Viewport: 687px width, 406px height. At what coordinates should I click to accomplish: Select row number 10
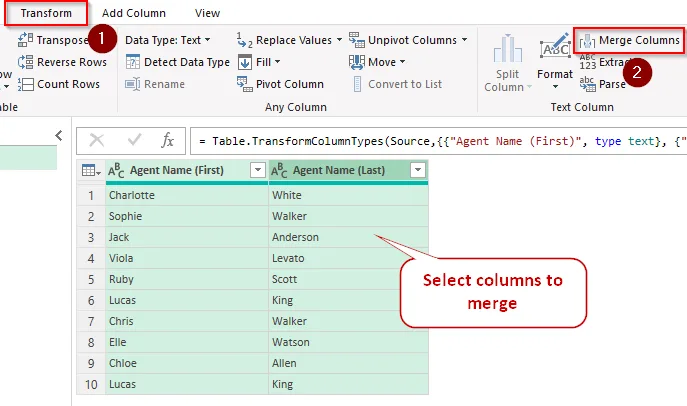(91, 384)
